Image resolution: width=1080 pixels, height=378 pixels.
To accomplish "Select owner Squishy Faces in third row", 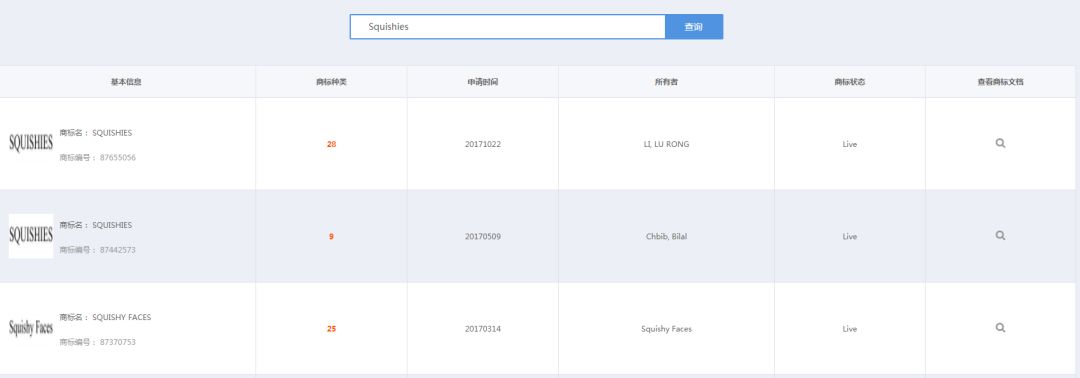I will pos(666,329).
